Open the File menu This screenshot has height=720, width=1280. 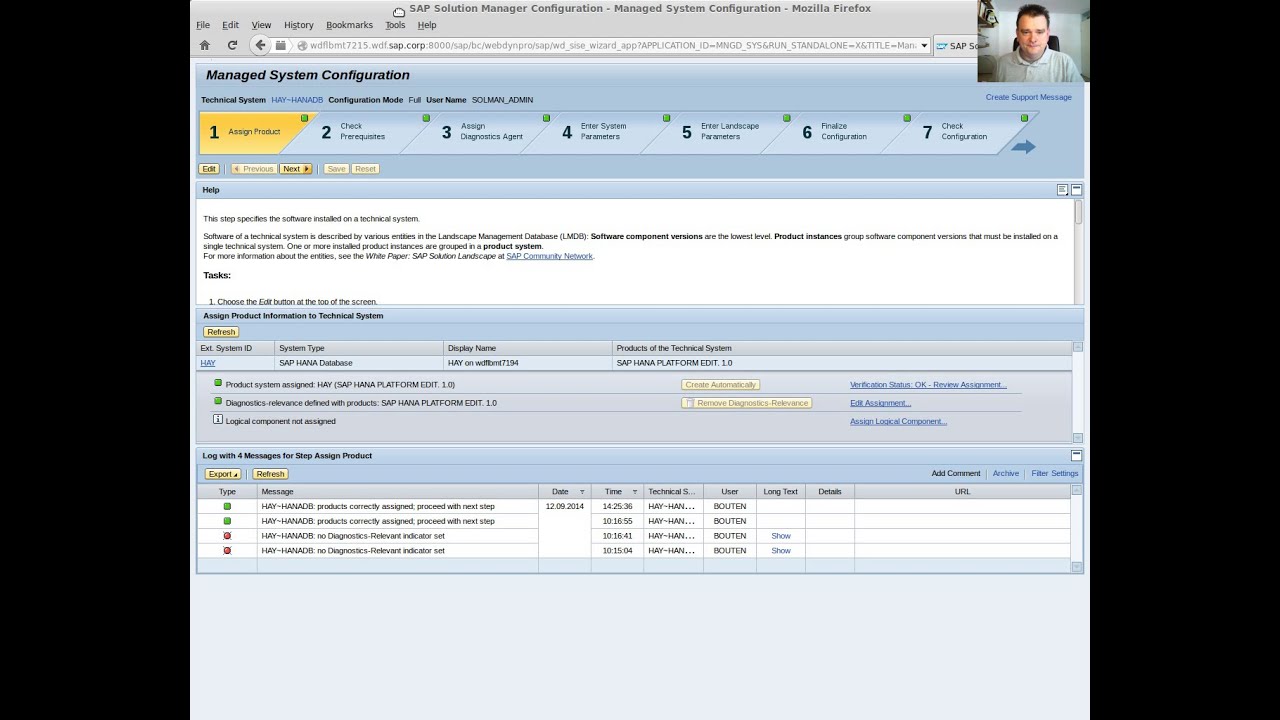click(x=203, y=25)
